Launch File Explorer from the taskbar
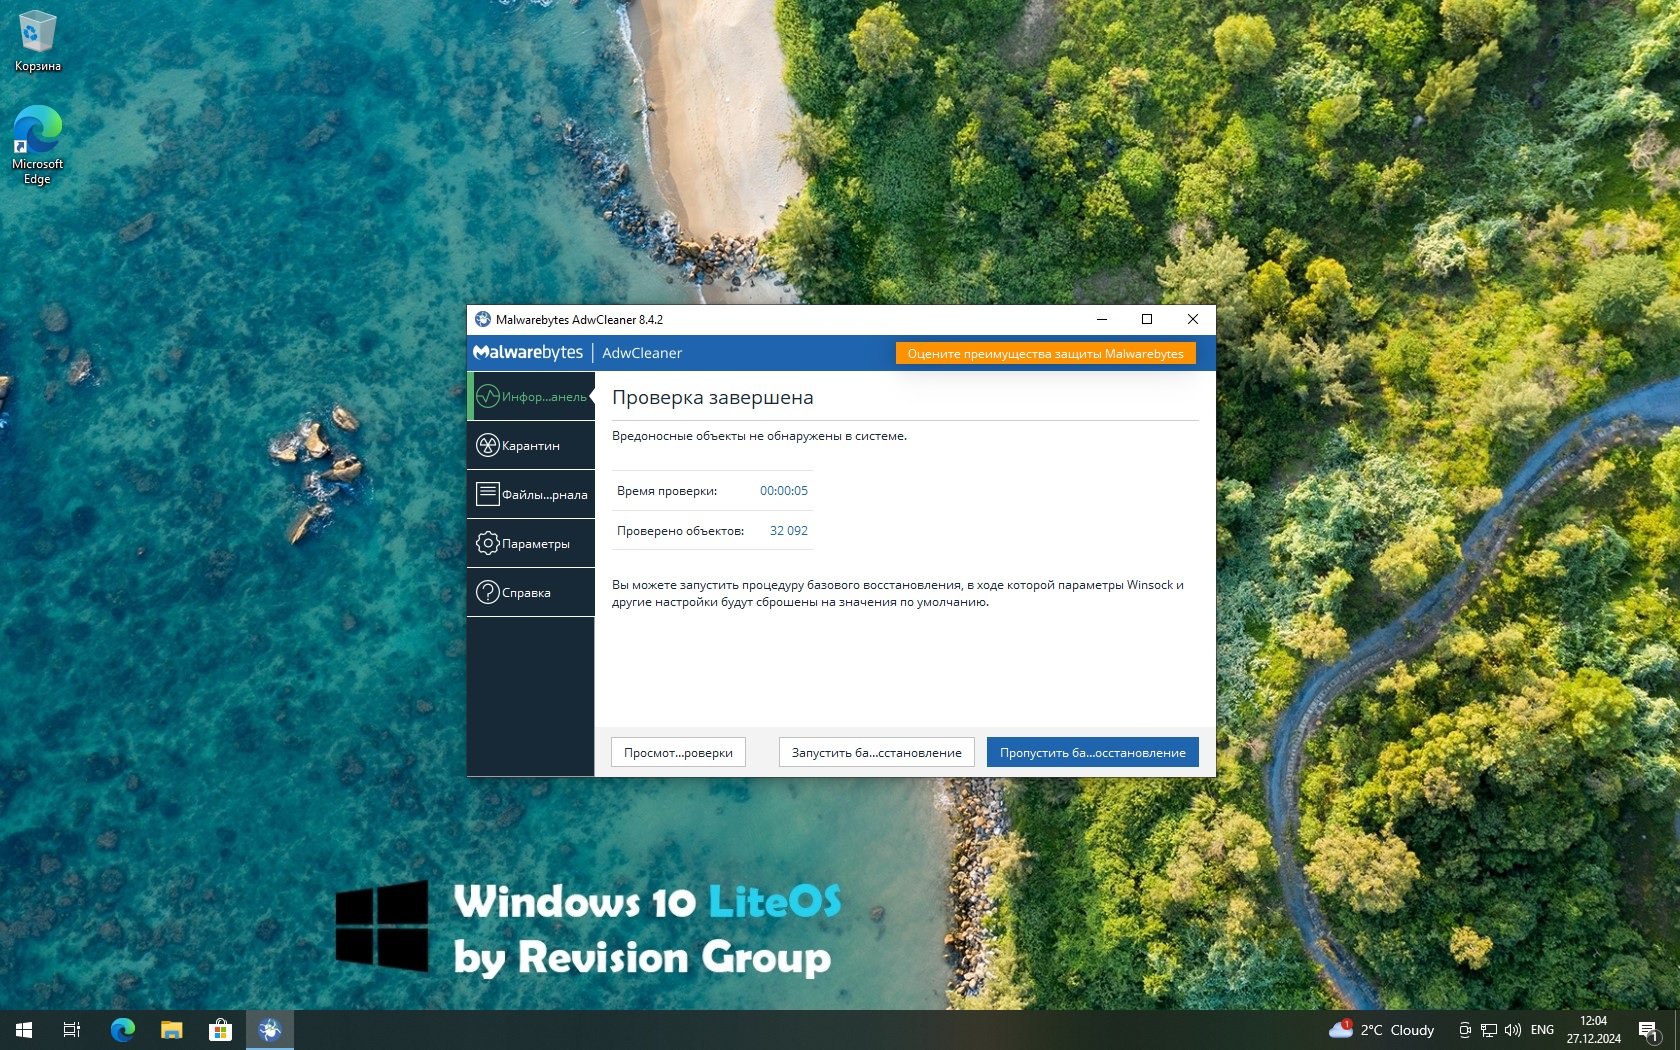 (x=172, y=1030)
